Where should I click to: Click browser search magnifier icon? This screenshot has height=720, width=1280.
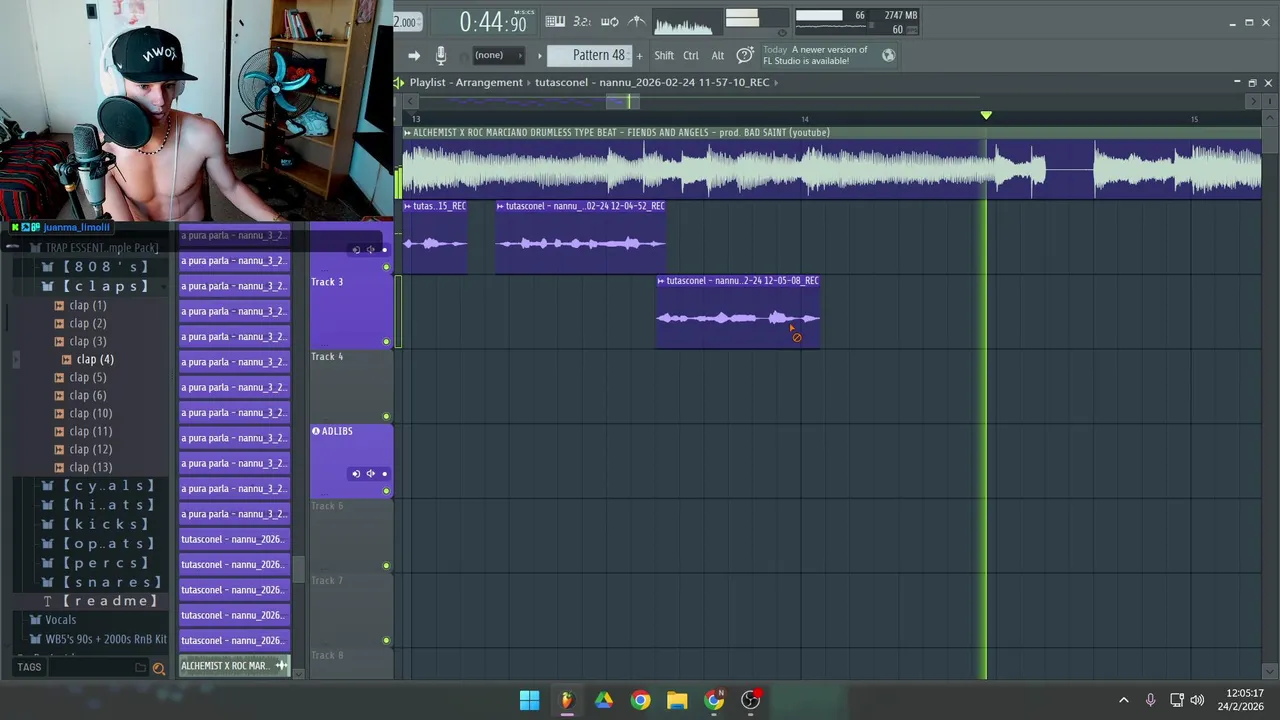(158, 668)
